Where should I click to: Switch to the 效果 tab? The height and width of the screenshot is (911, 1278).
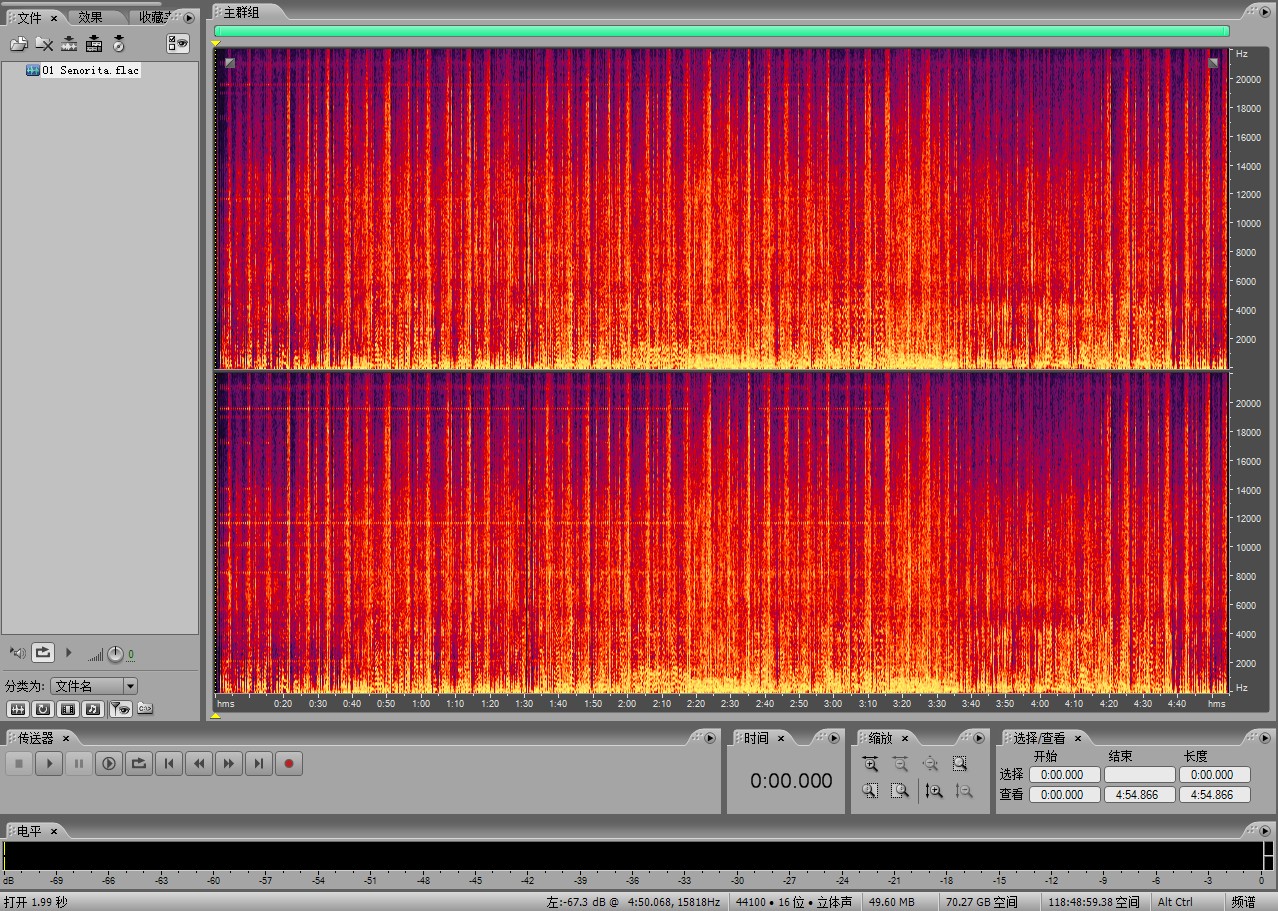pyautogui.click(x=91, y=17)
